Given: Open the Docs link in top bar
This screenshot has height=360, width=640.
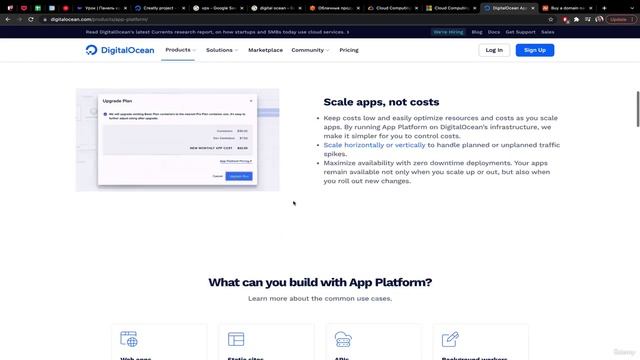Looking at the screenshot, I should pyautogui.click(x=494, y=32).
